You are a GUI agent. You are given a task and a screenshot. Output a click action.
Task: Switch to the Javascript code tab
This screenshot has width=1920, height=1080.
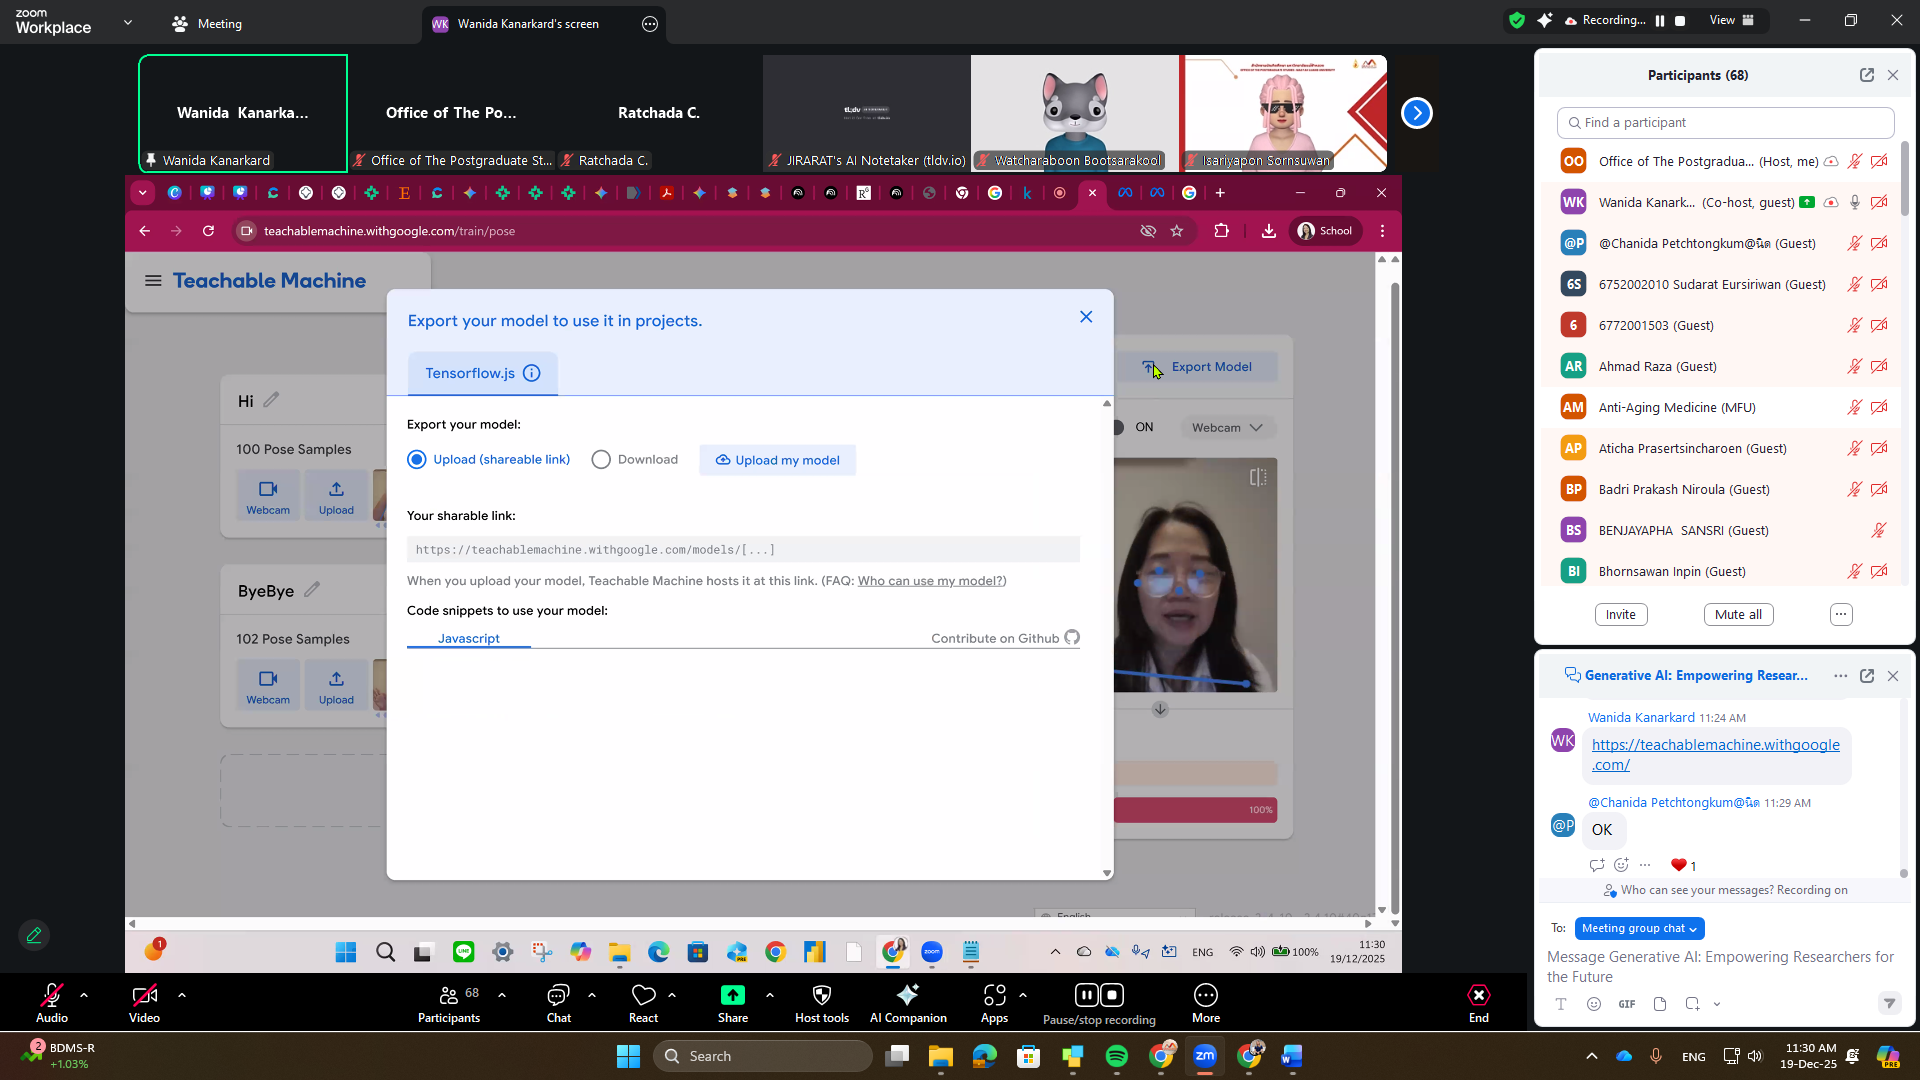coord(468,638)
